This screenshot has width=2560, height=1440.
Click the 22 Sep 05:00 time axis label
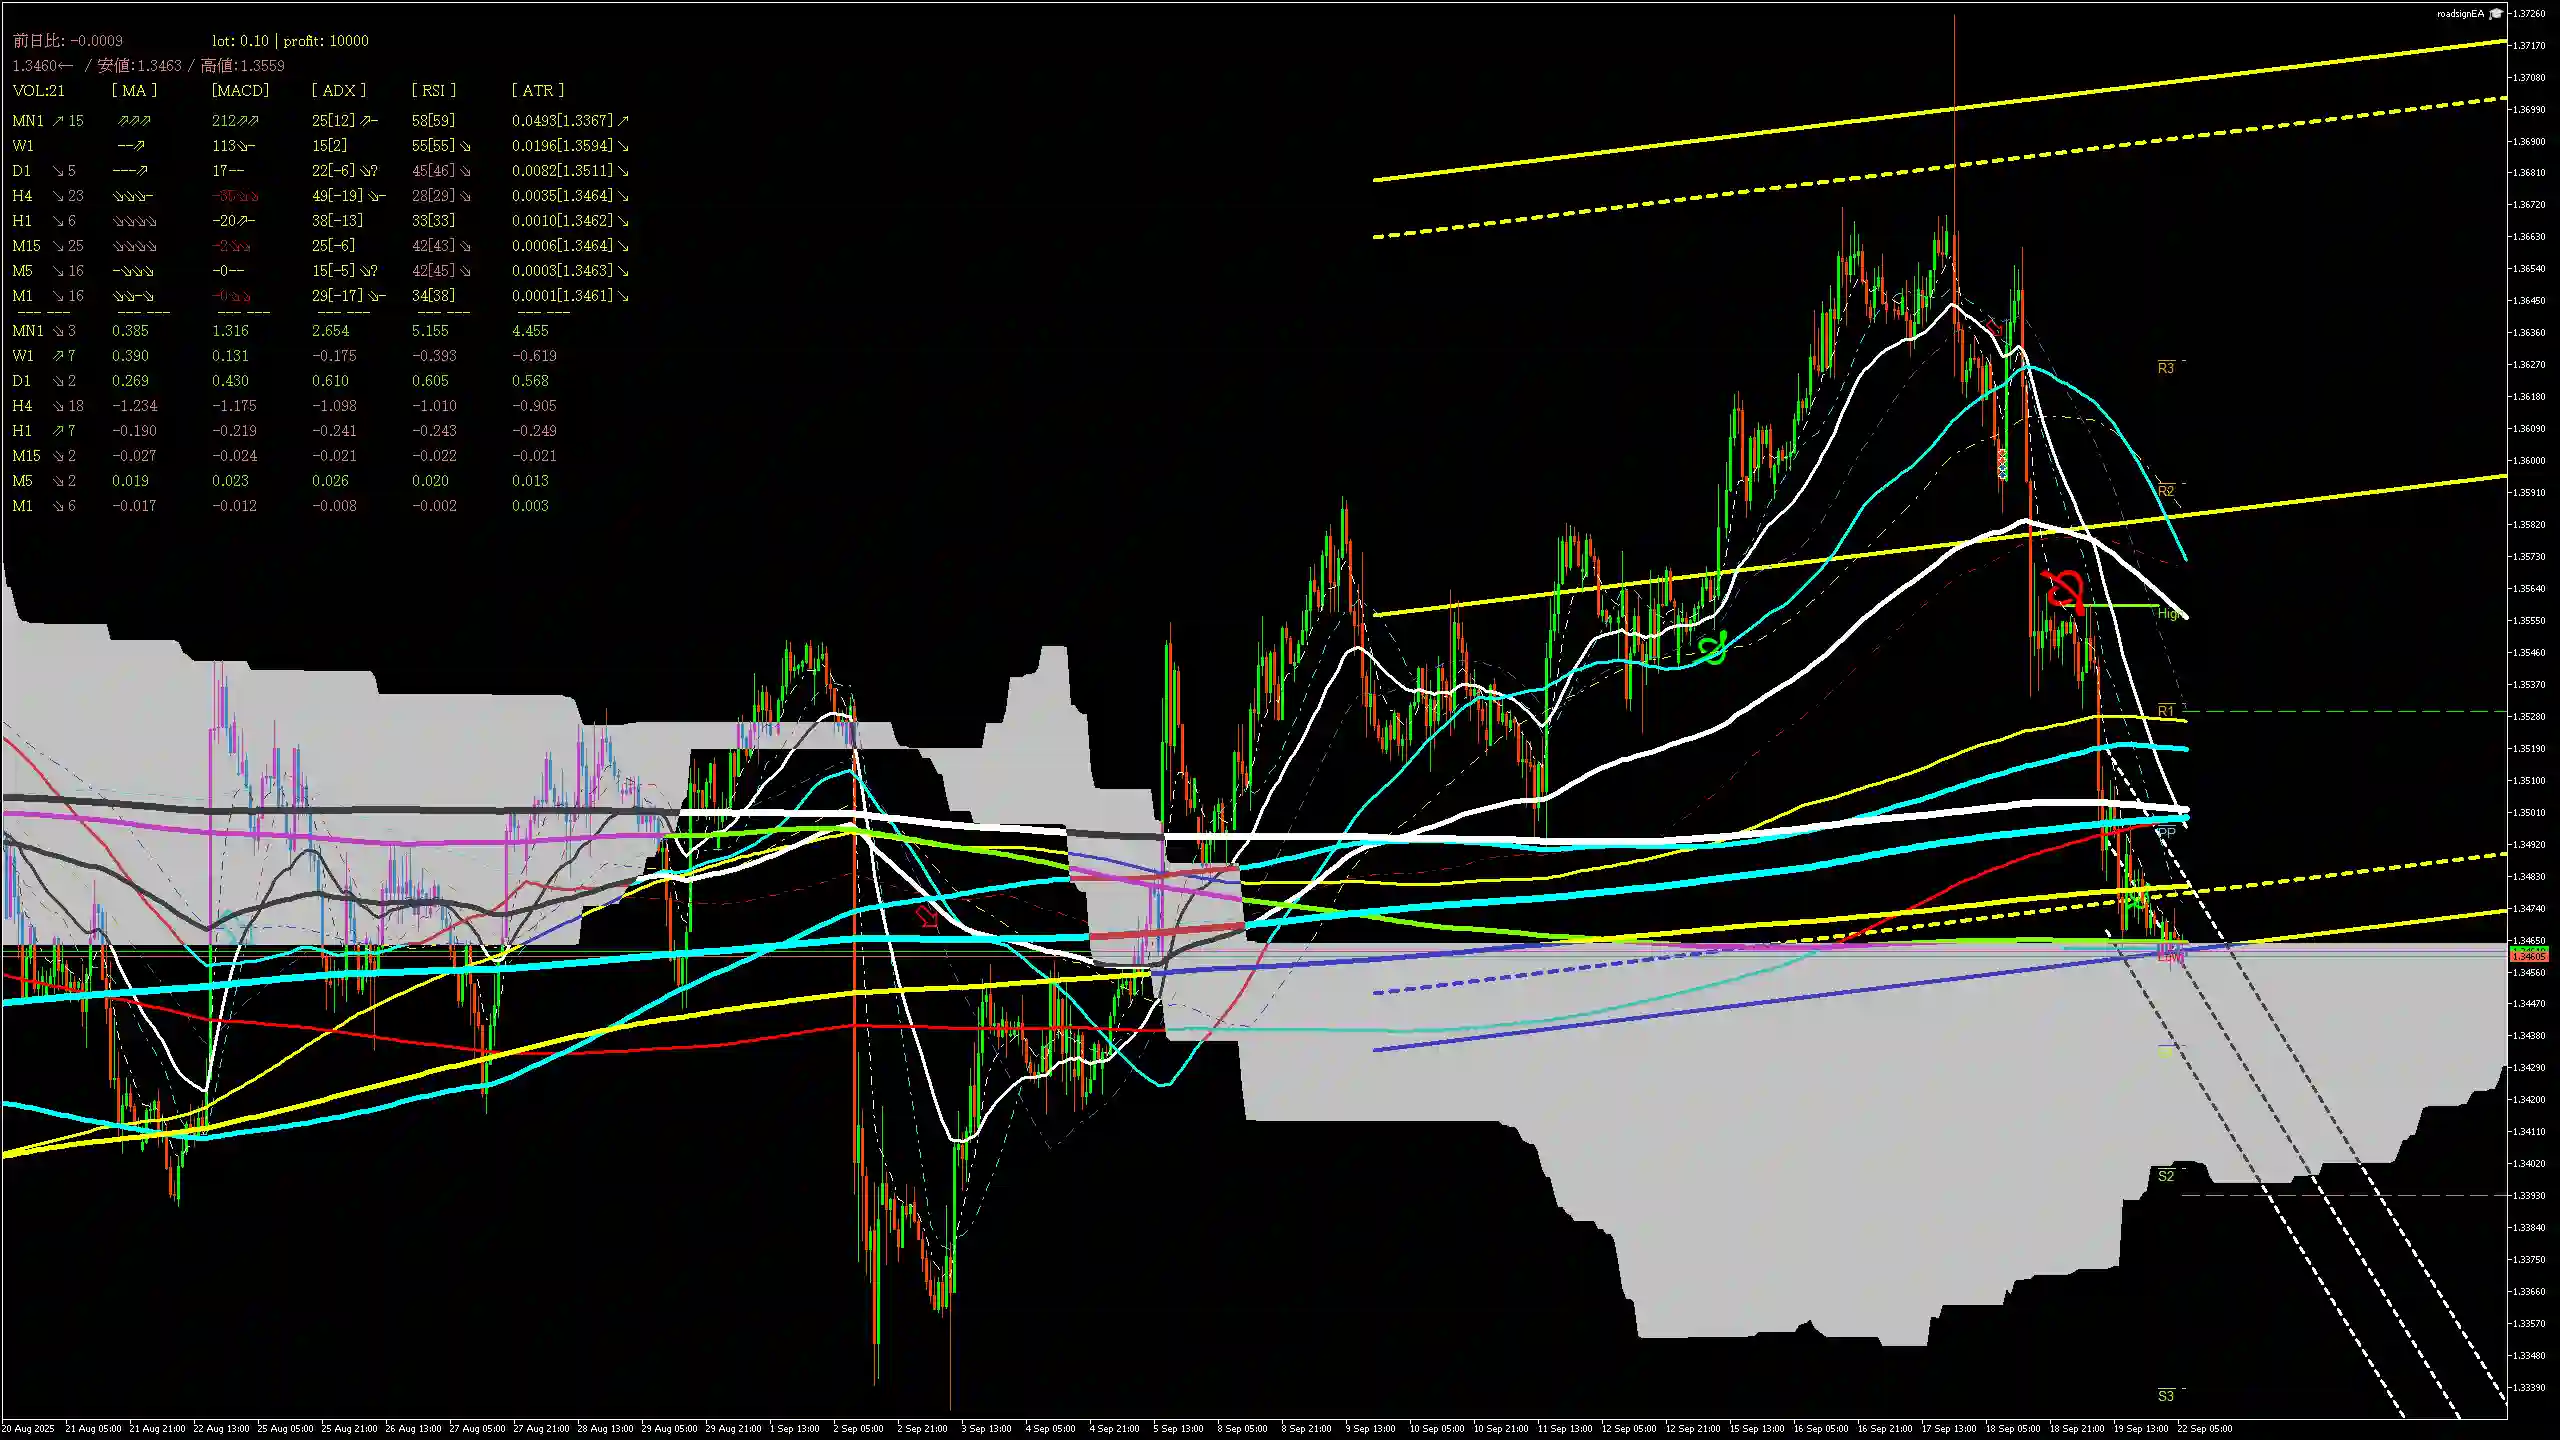[2204, 1429]
